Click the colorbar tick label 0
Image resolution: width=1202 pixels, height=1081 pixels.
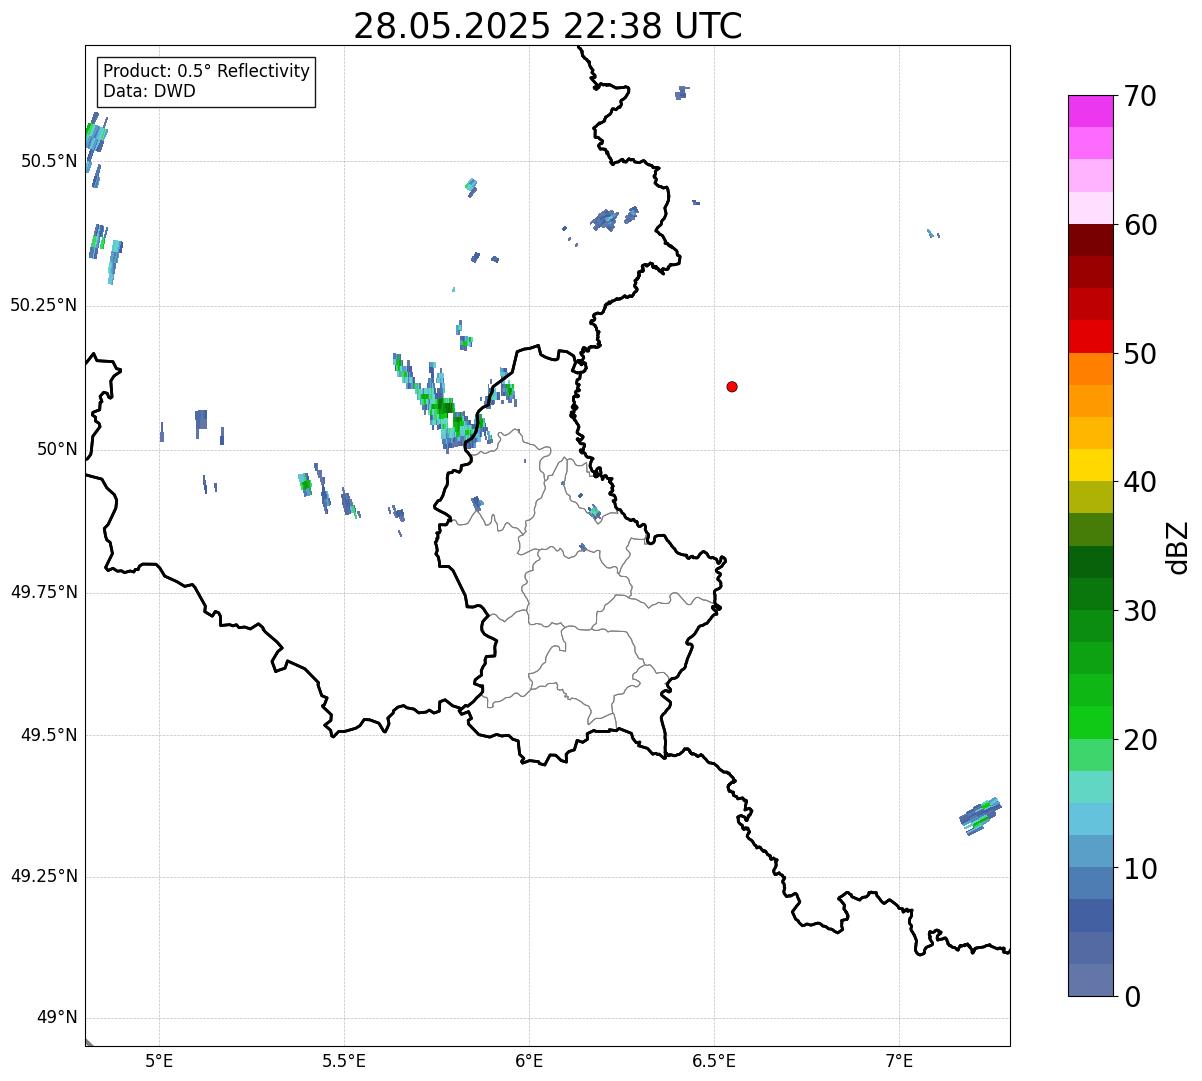[x=1133, y=997]
